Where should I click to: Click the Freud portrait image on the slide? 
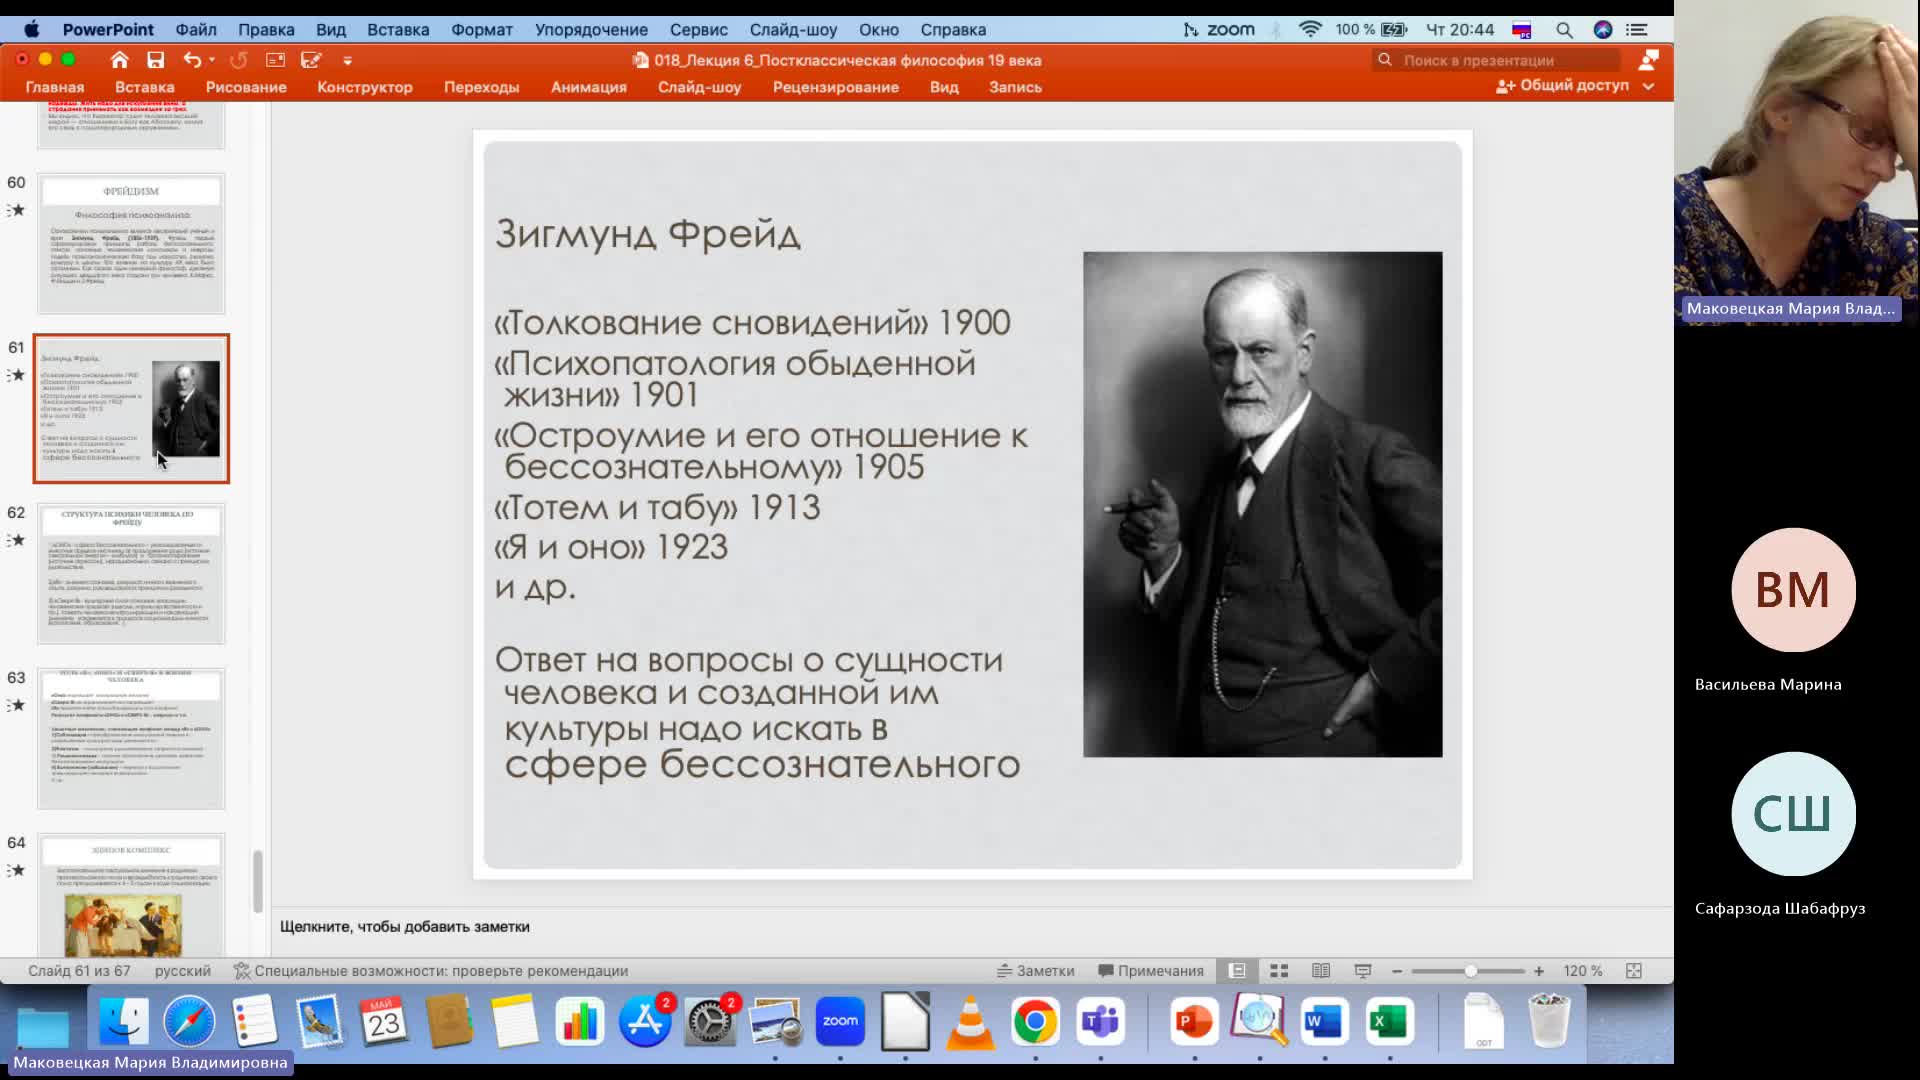(x=1262, y=504)
